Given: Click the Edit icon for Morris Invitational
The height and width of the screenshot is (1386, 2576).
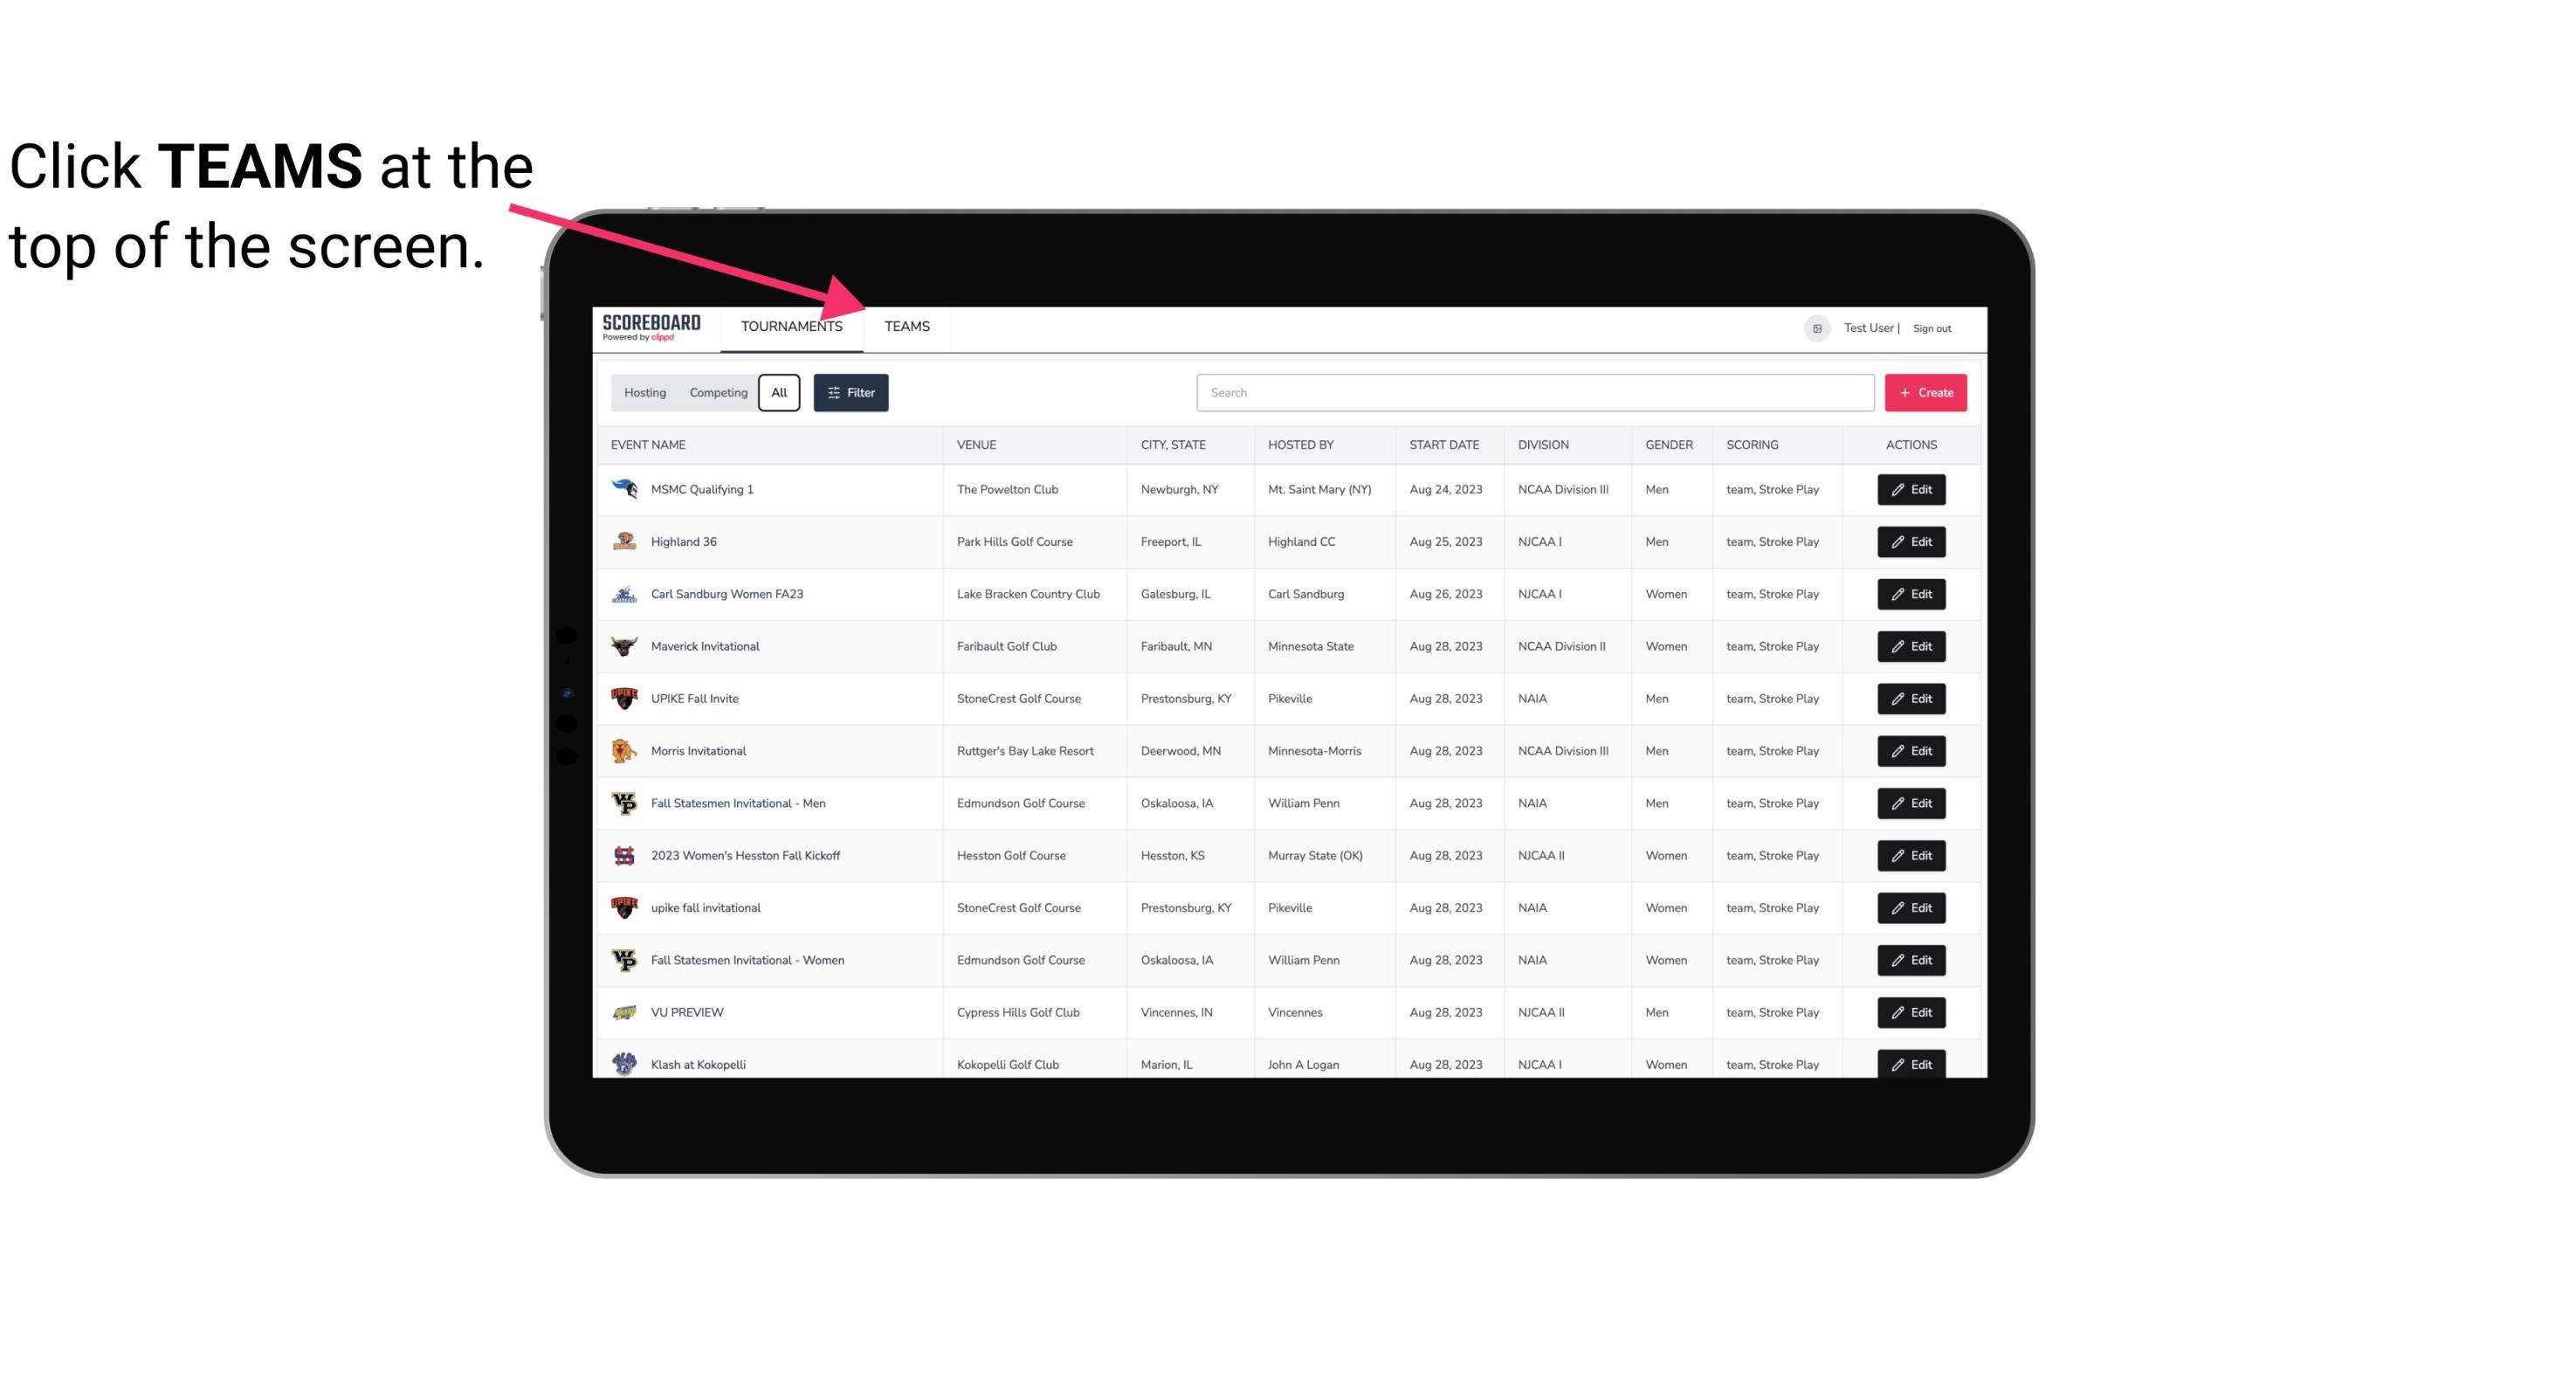Looking at the screenshot, I should [x=1911, y=751].
